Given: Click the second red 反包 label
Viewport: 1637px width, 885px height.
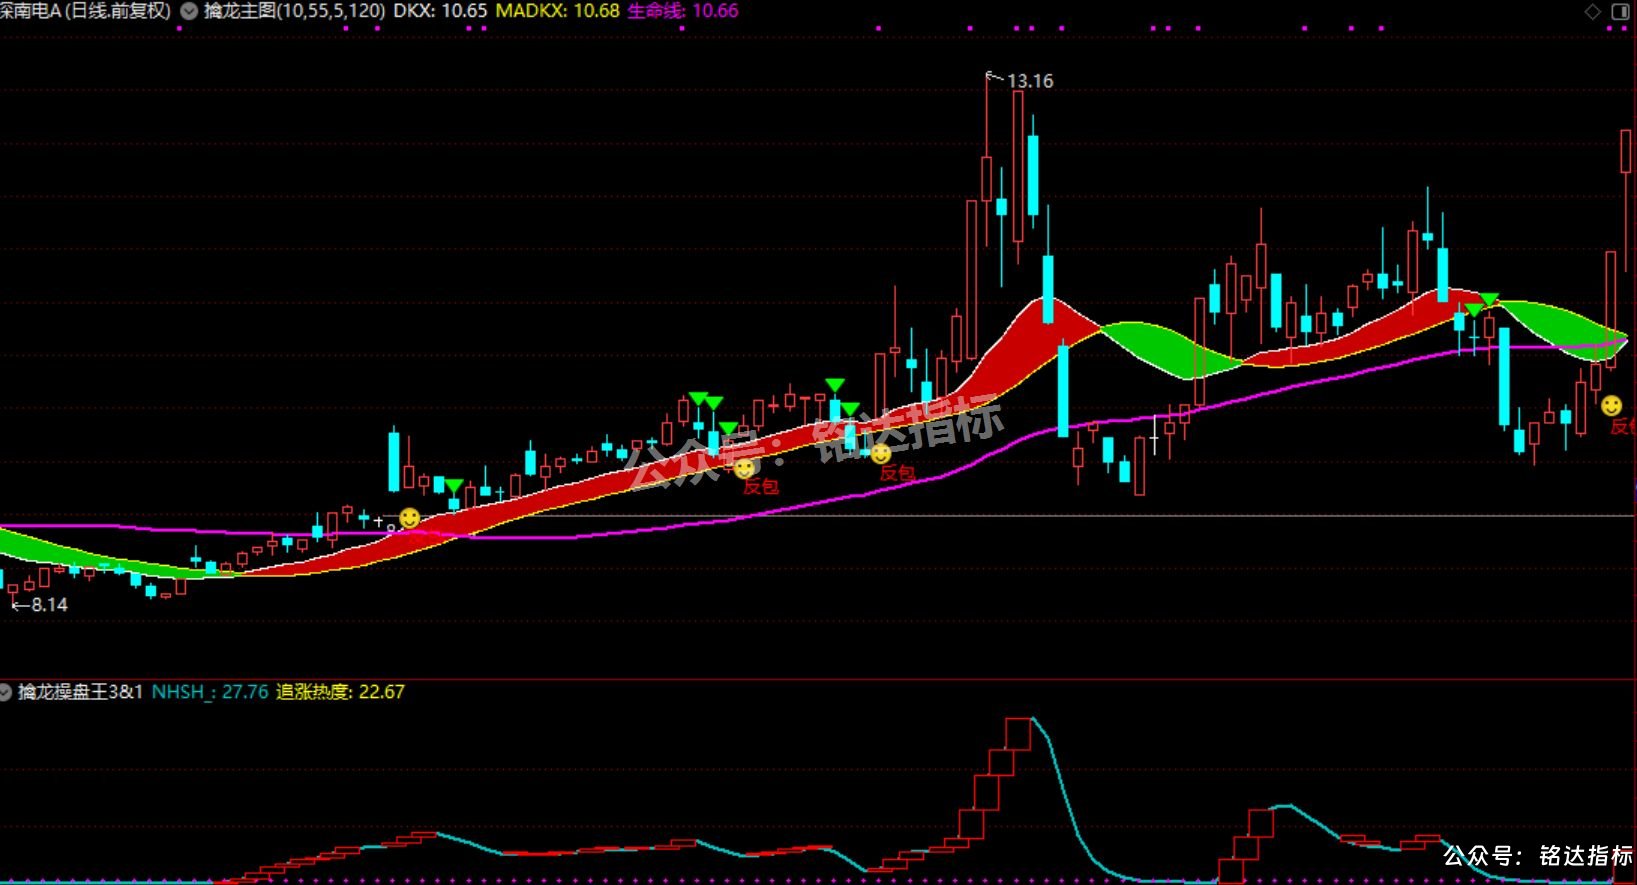Looking at the screenshot, I should (897, 473).
